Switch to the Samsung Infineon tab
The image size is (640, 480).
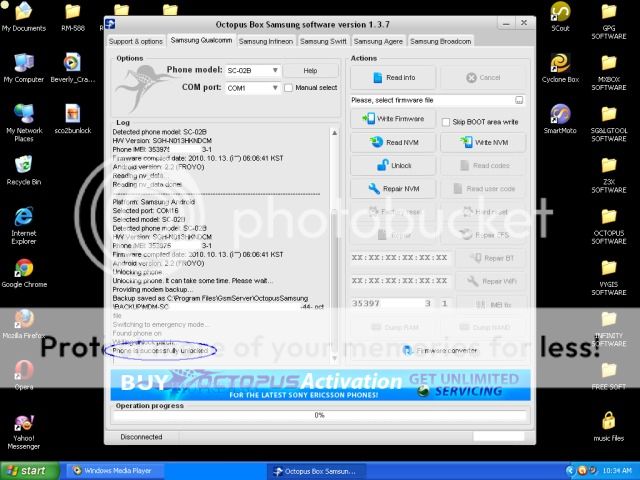(x=267, y=41)
